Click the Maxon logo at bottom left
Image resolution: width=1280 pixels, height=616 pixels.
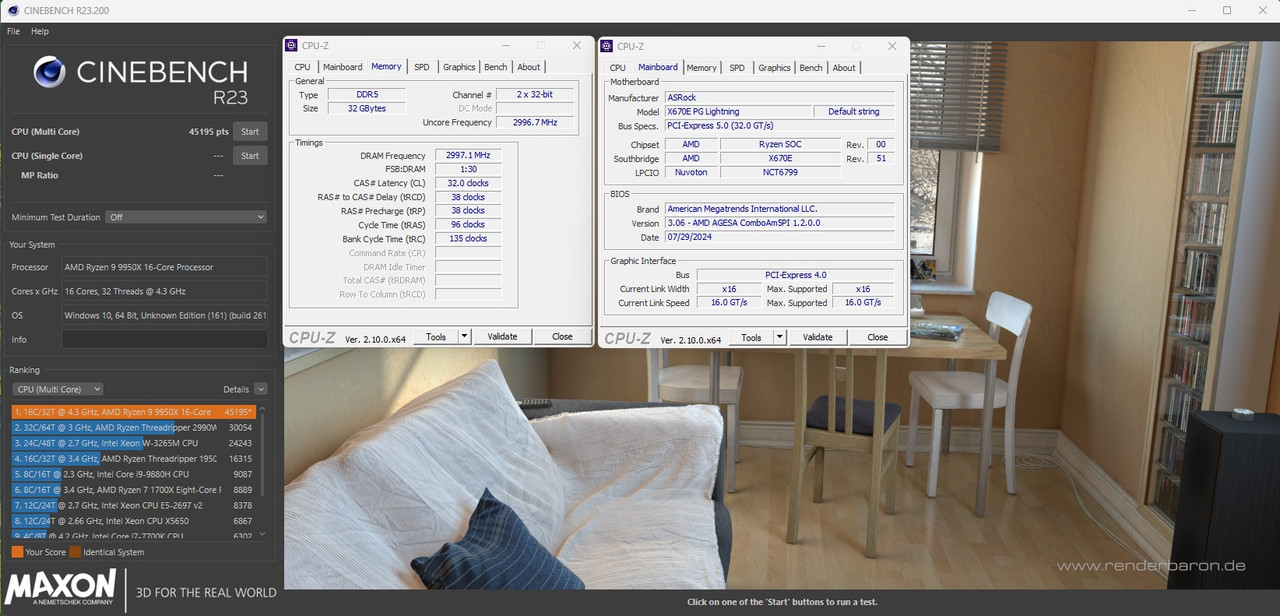point(60,587)
